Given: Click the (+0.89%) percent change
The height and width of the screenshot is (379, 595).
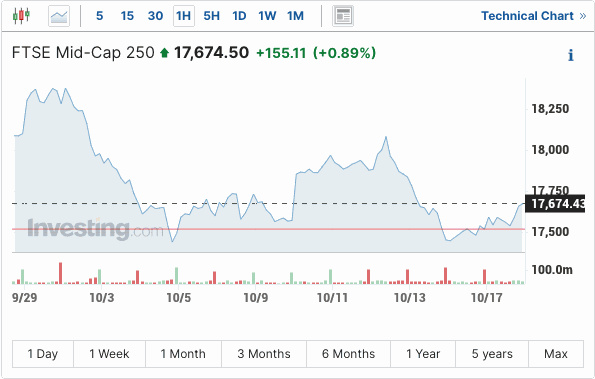Looking at the screenshot, I should click(345, 53).
